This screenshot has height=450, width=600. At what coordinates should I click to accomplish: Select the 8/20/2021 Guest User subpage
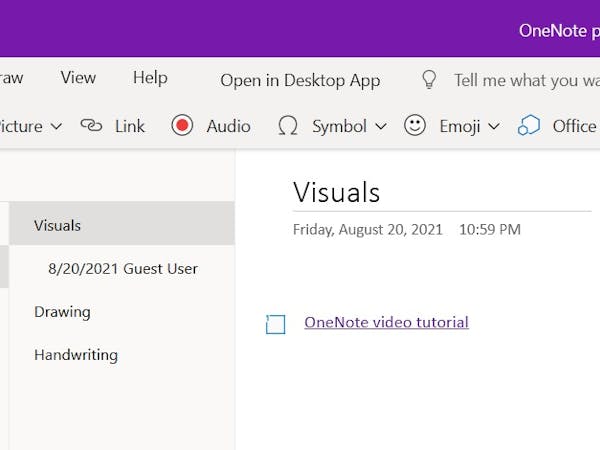(x=122, y=268)
